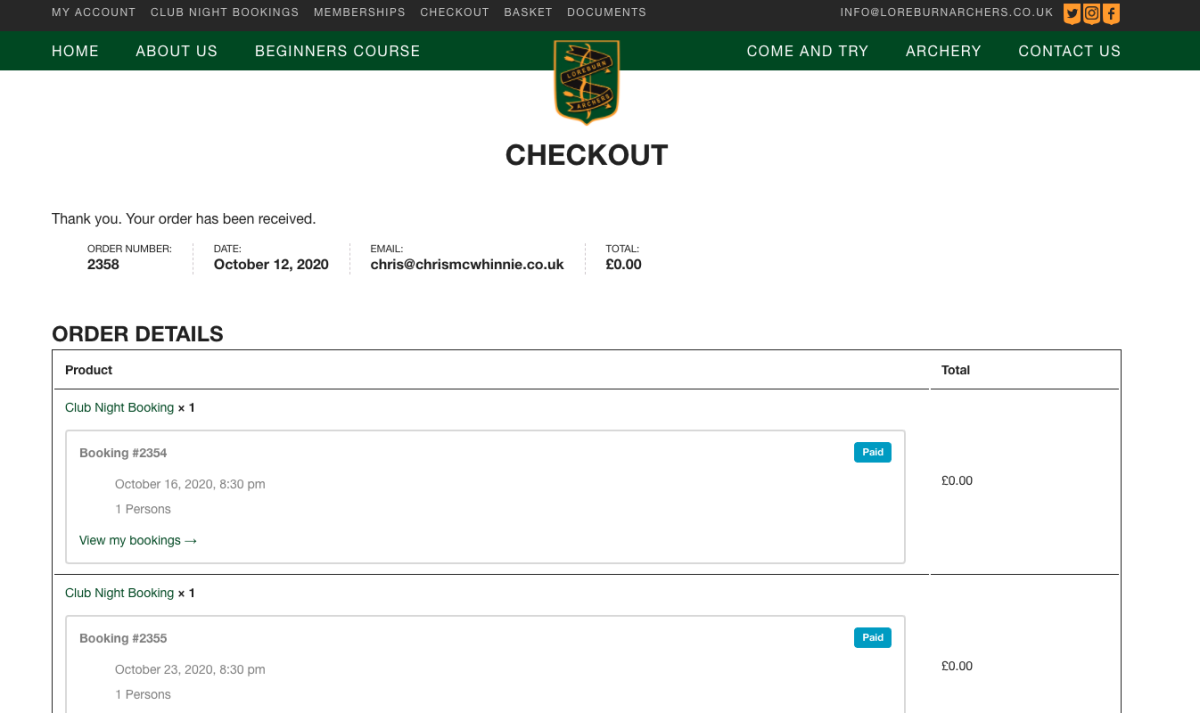Go to Club Night Bookings page
The width and height of the screenshot is (1200, 713).
(x=224, y=13)
